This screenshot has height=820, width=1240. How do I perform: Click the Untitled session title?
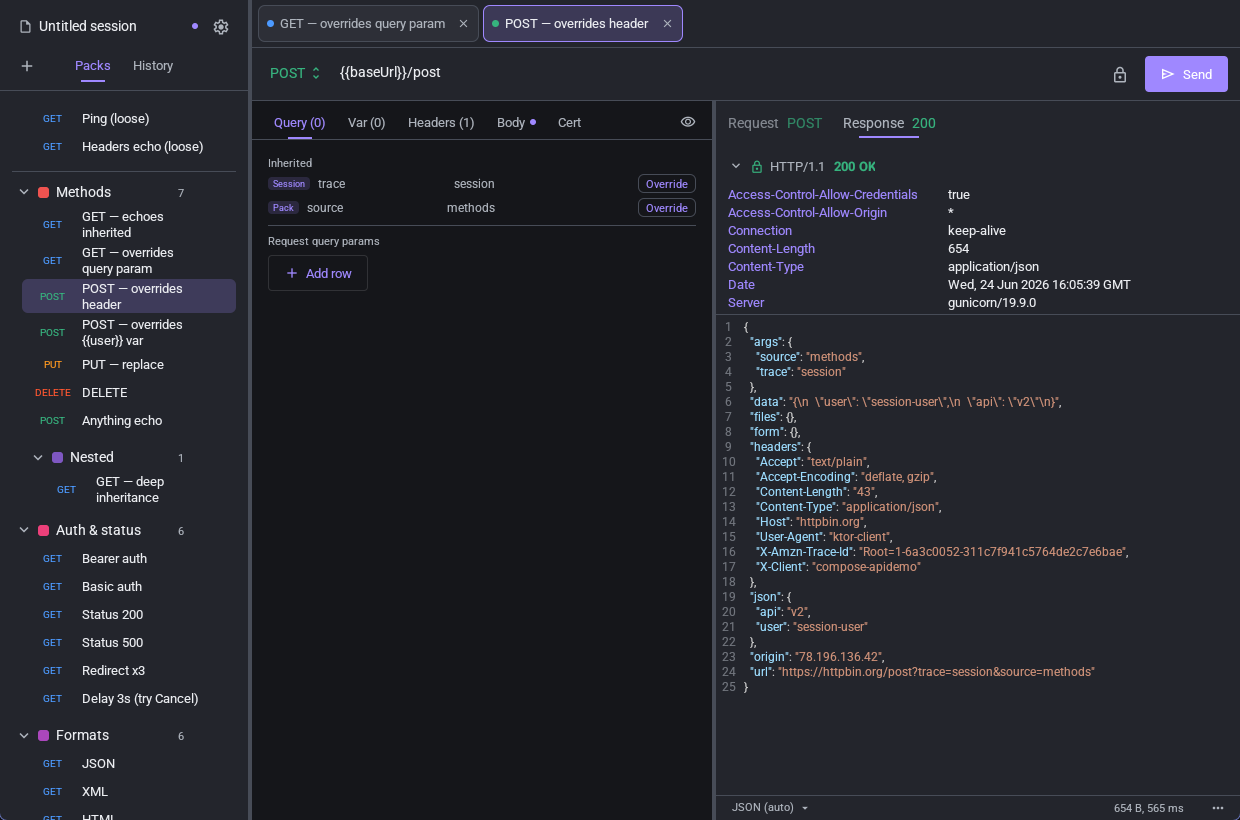click(x=88, y=27)
